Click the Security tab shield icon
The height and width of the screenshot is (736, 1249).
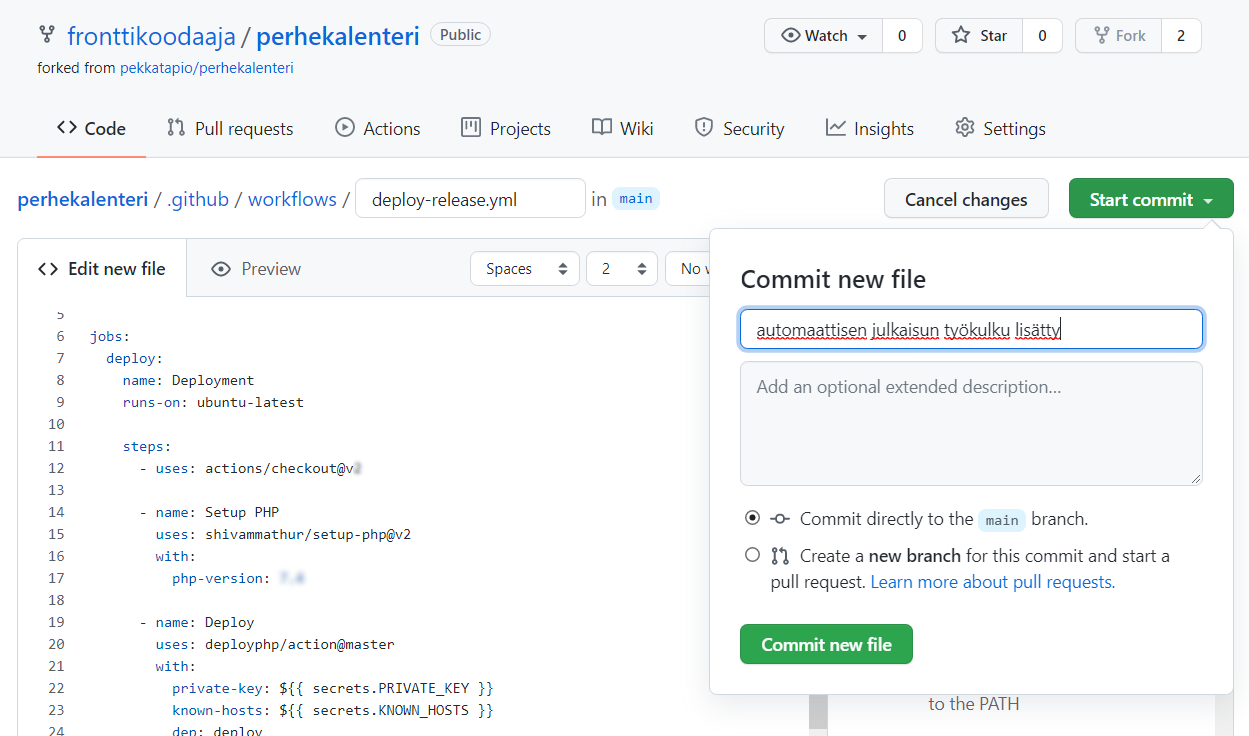(x=704, y=127)
